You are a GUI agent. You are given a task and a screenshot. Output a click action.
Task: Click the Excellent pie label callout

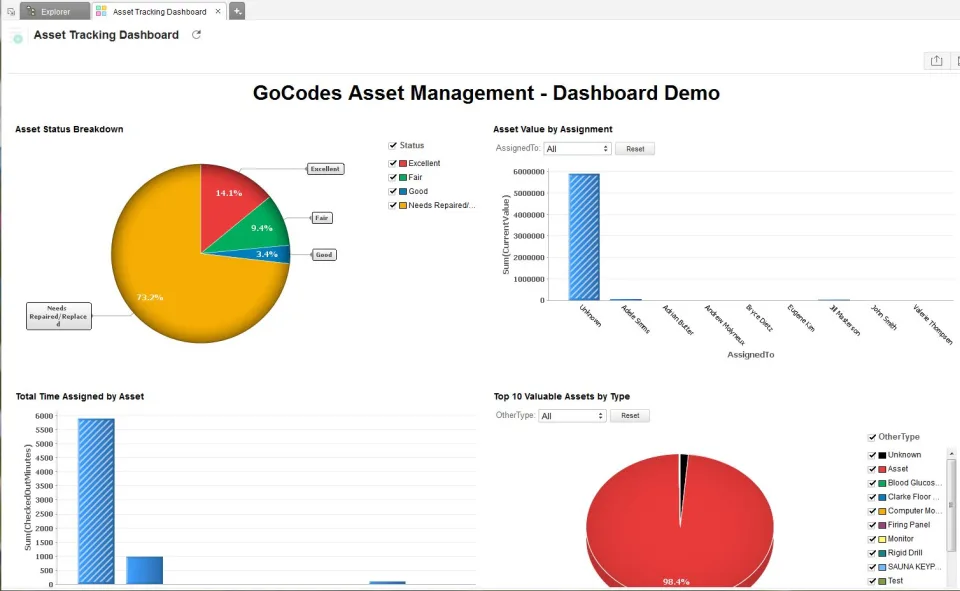coord(325,169)
